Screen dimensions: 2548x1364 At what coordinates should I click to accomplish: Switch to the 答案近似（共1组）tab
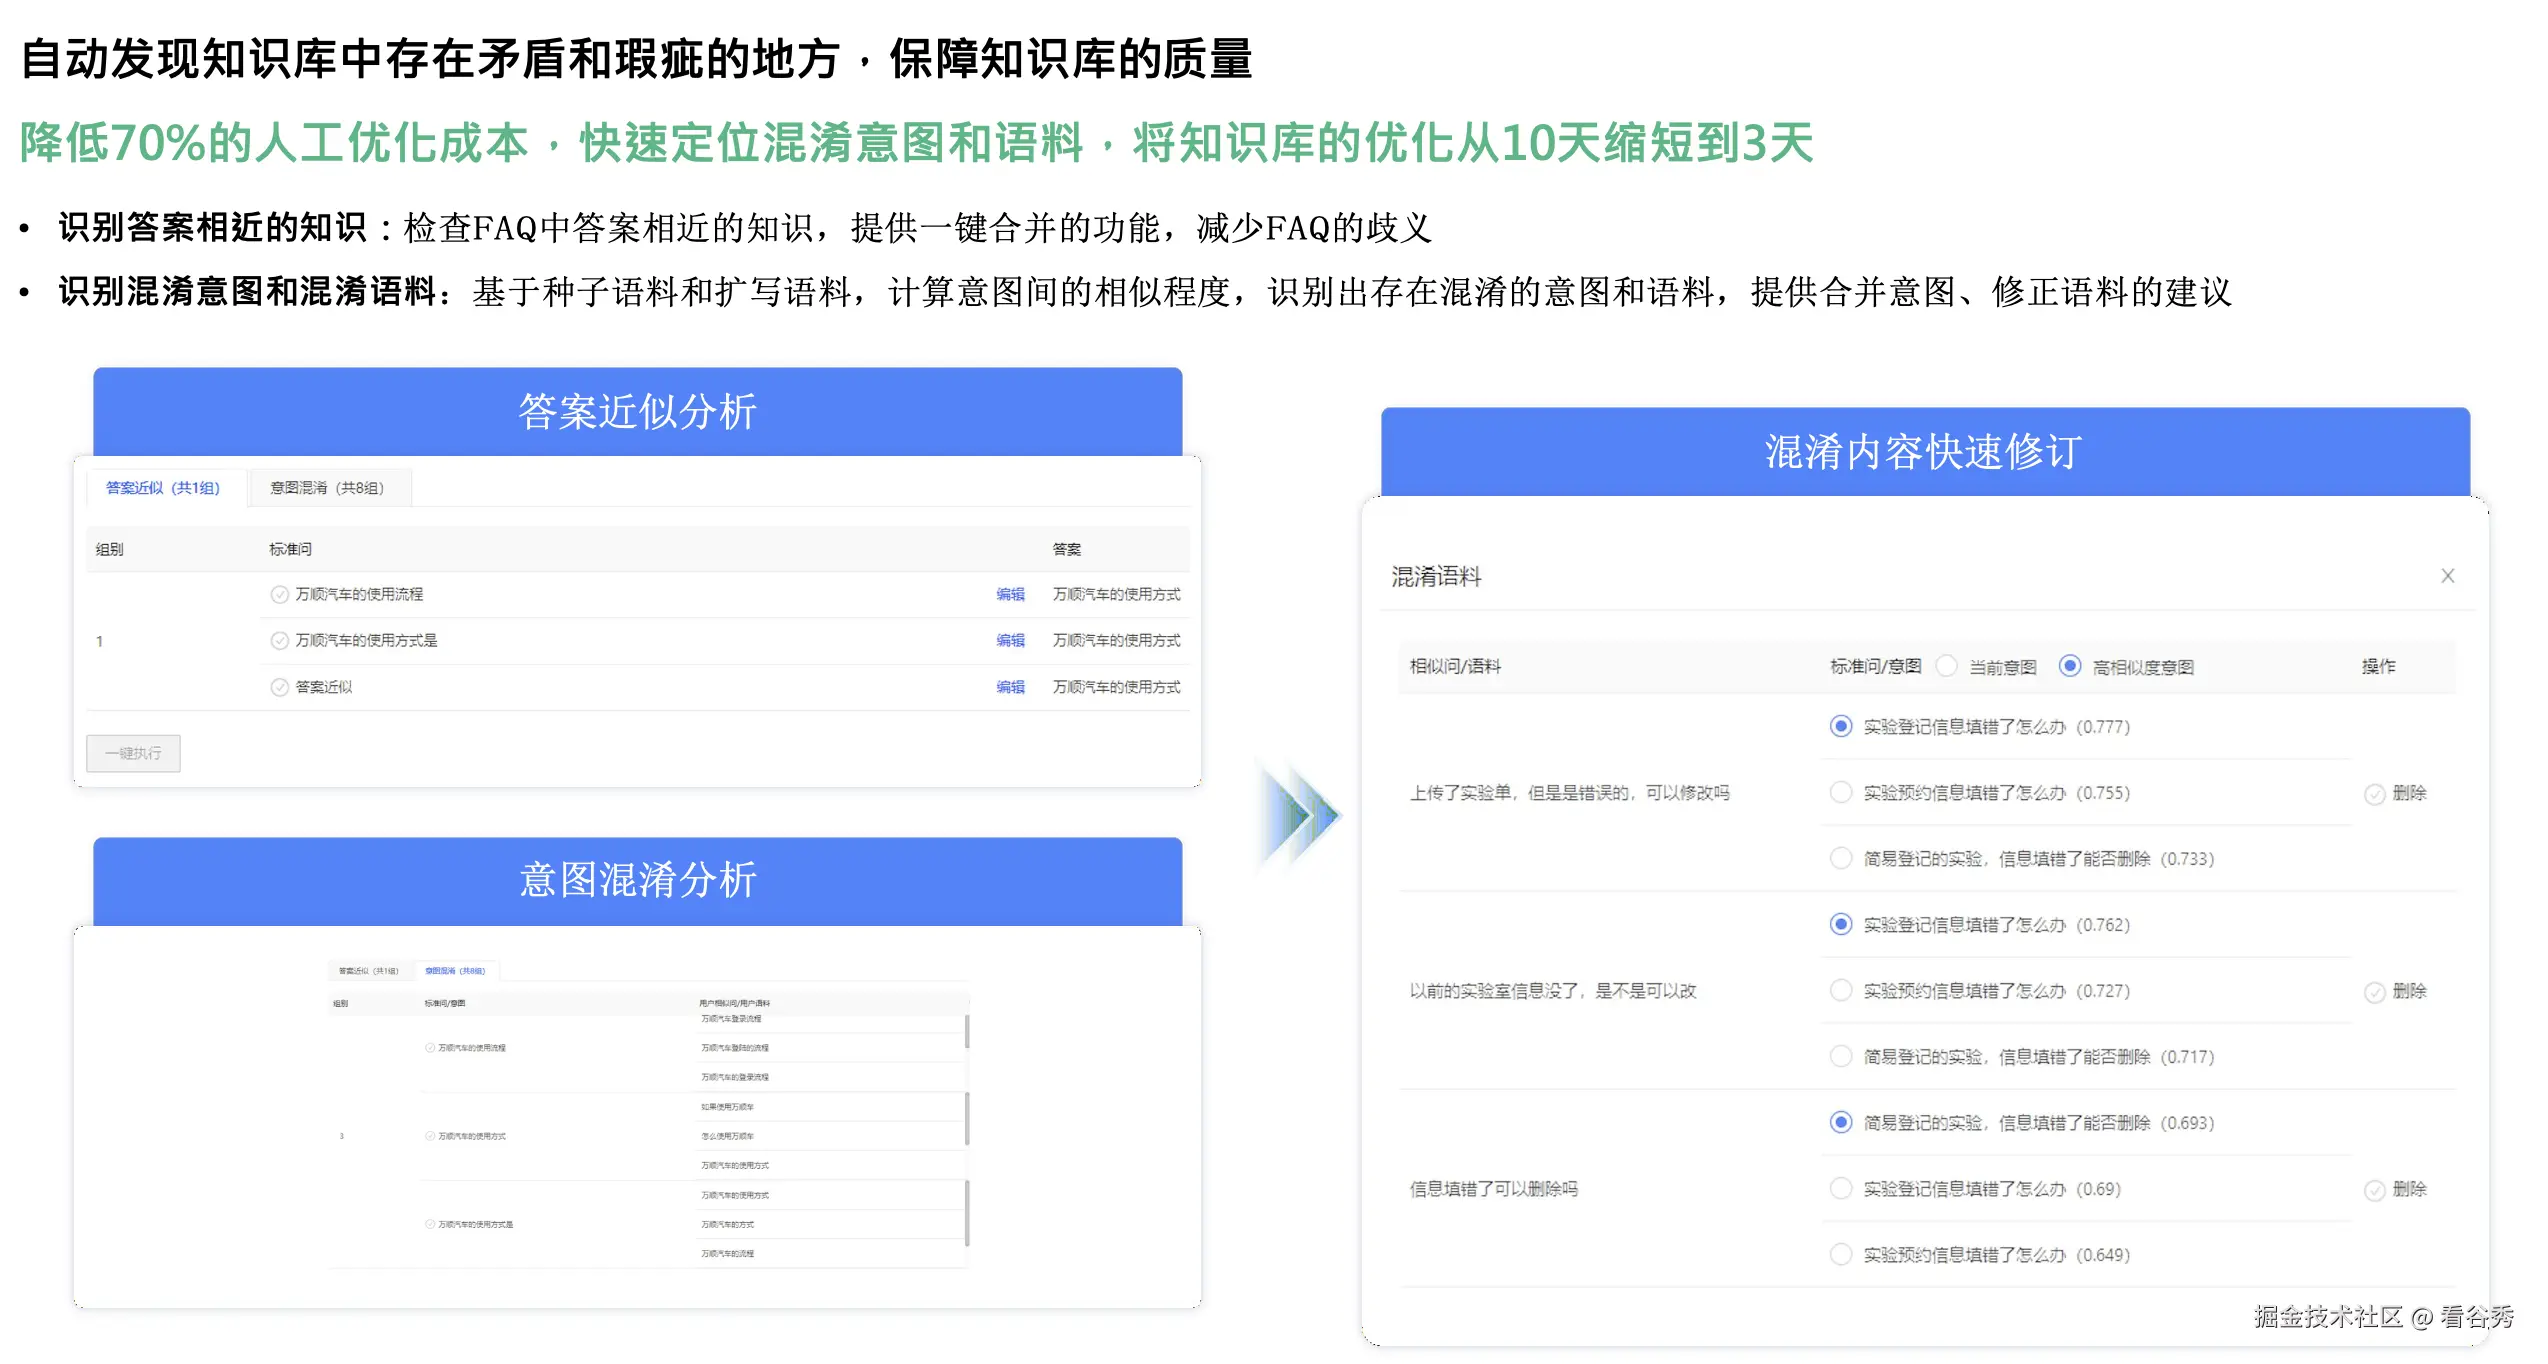[163, 487]
